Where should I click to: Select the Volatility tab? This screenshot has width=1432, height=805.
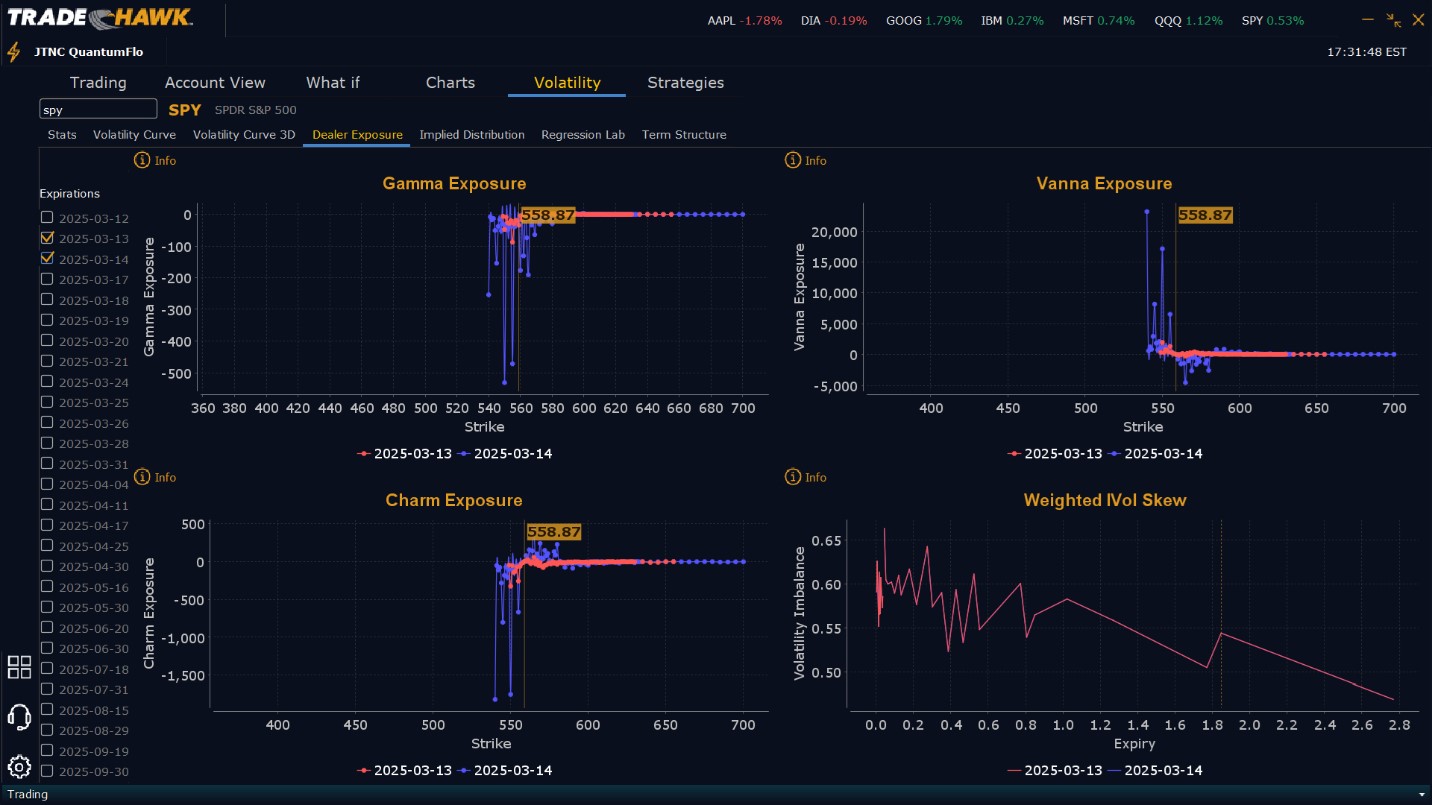click(x=567, y=82)
